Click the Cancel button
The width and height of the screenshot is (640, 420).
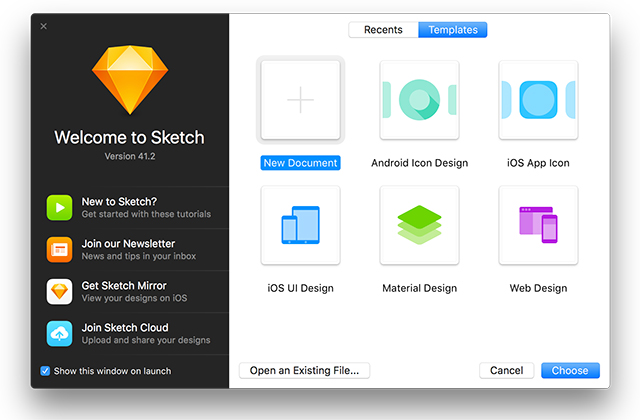tap(507, 370)
